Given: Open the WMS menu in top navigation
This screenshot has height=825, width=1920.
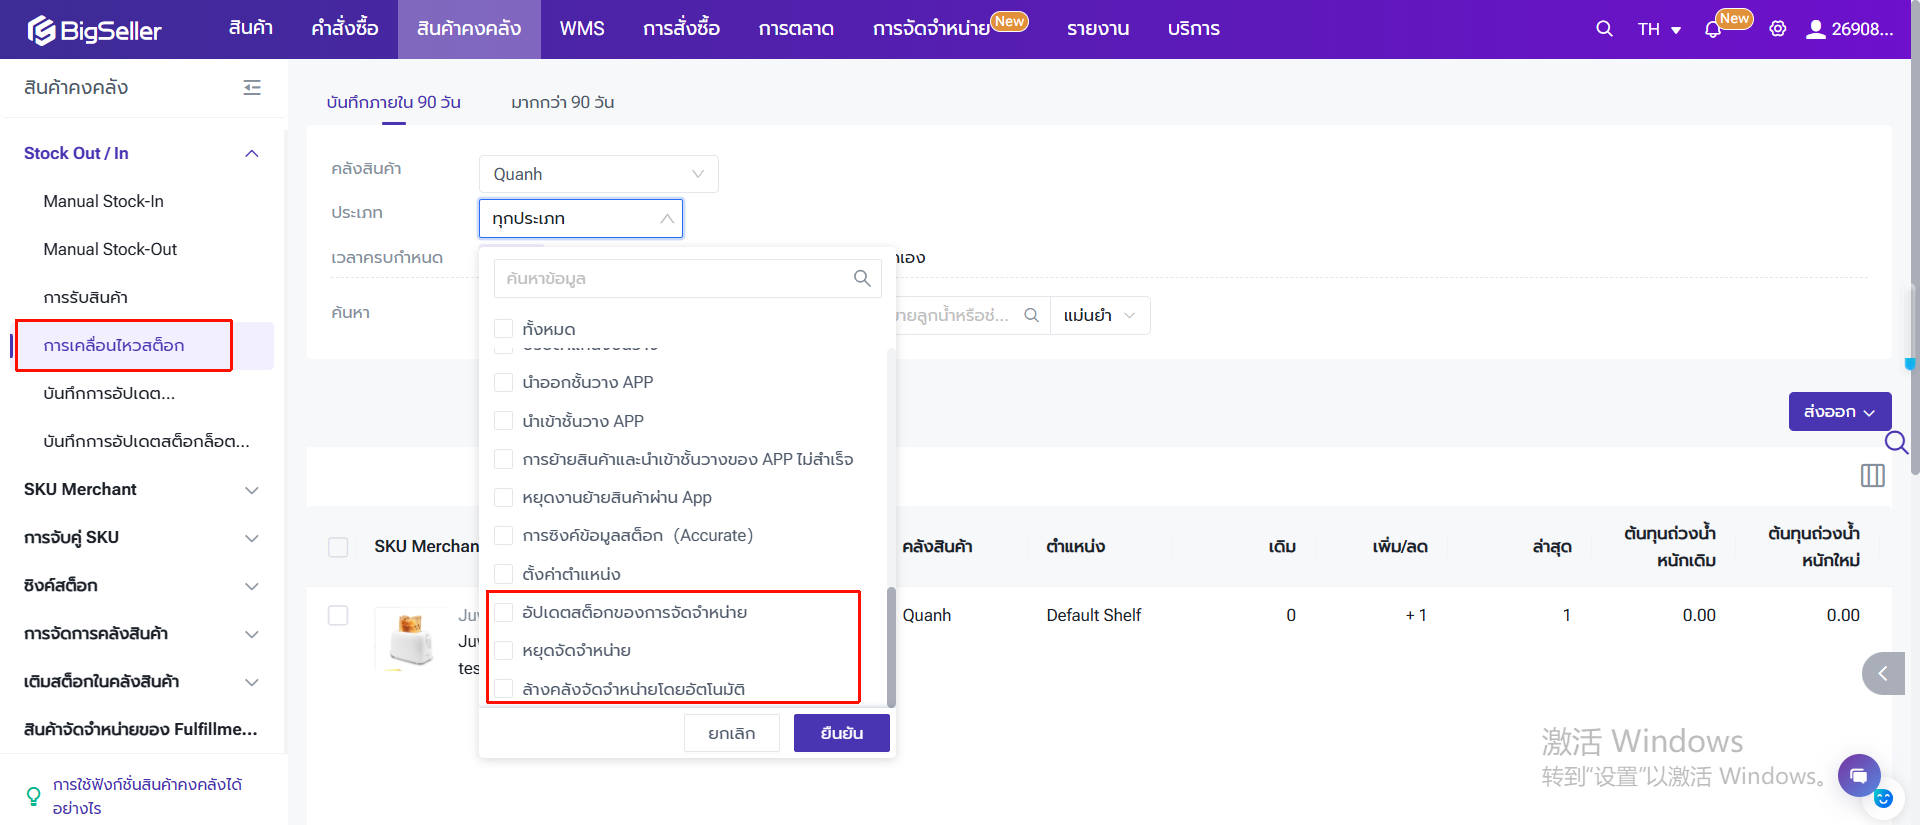Looking at the screenshot, I should click(581, 29).
